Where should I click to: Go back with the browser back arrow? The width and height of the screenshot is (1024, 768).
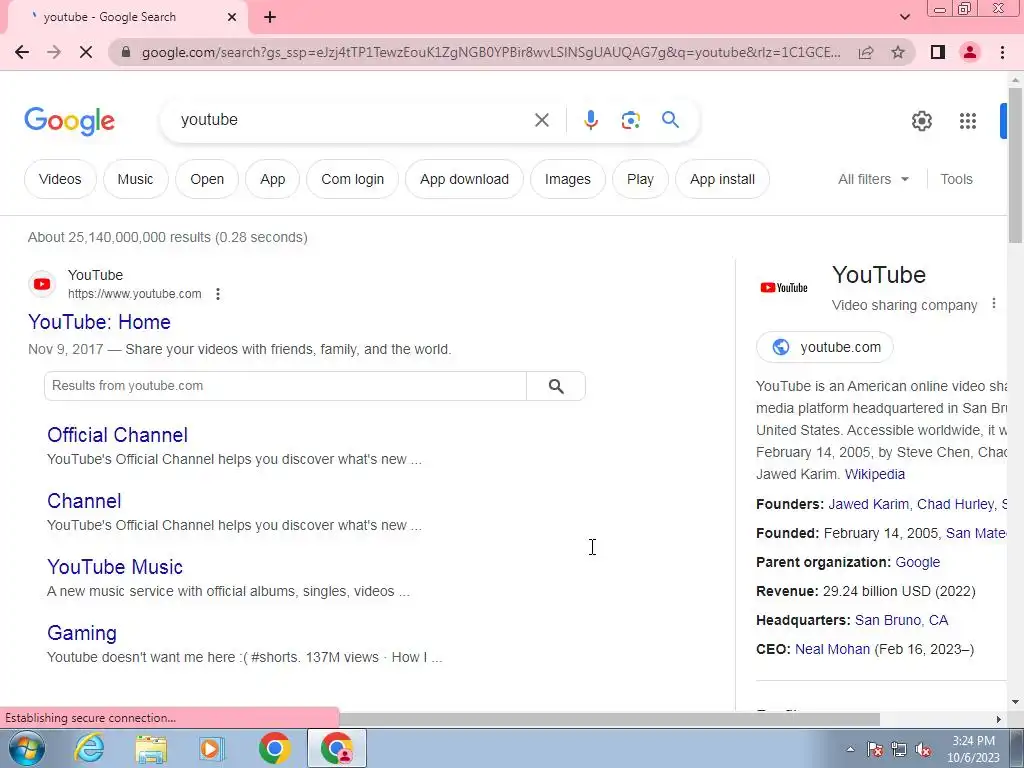(x=22, y=52)
